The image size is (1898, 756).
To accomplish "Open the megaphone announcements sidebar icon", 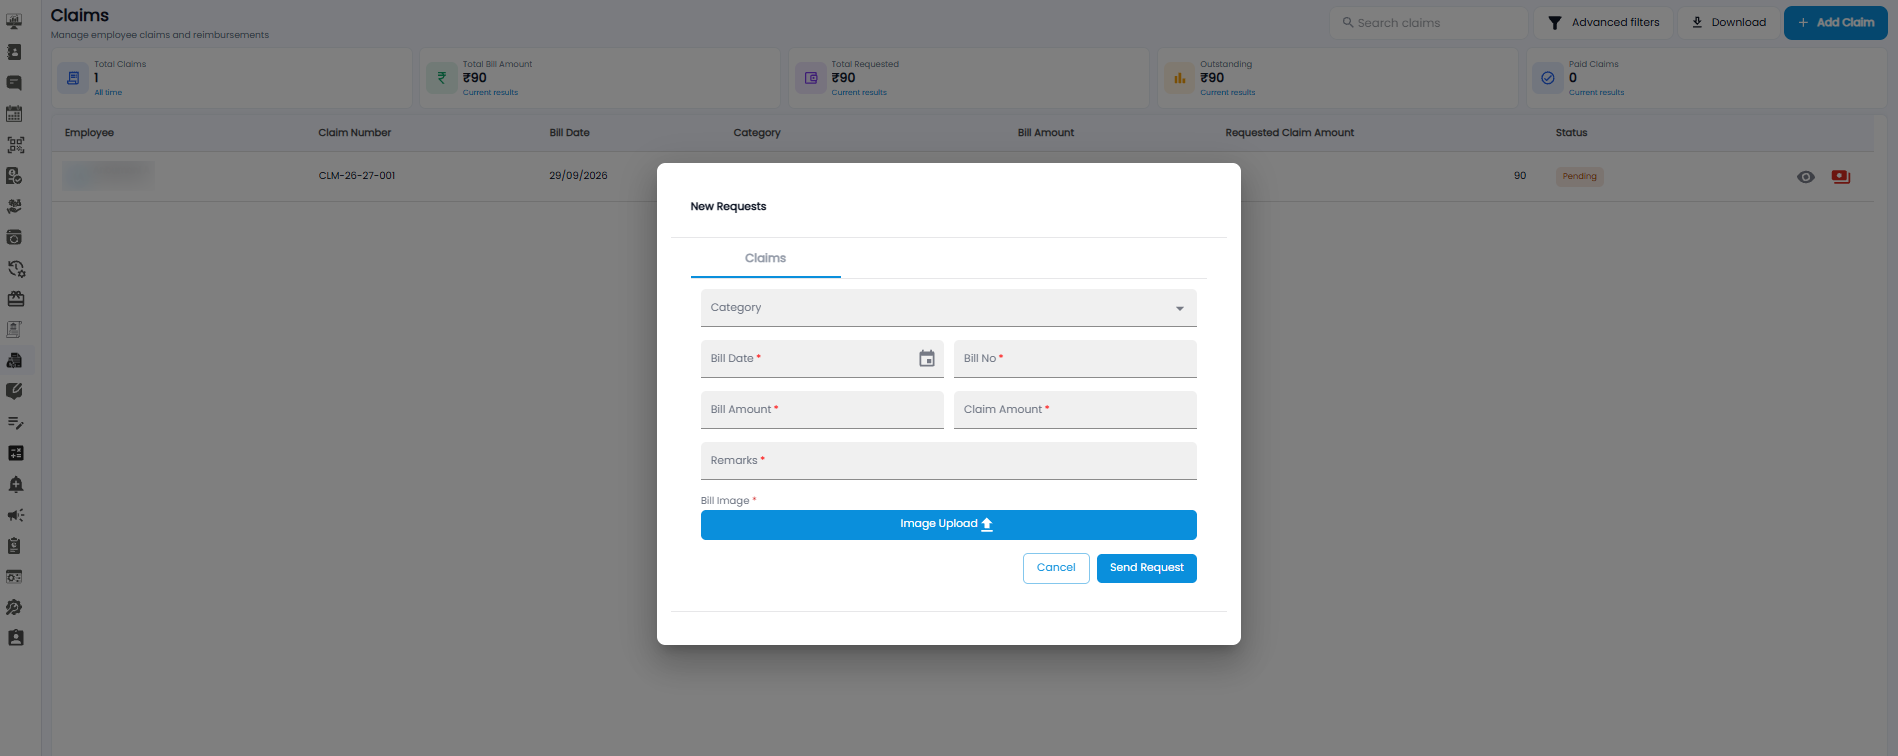I will [15, 515].
